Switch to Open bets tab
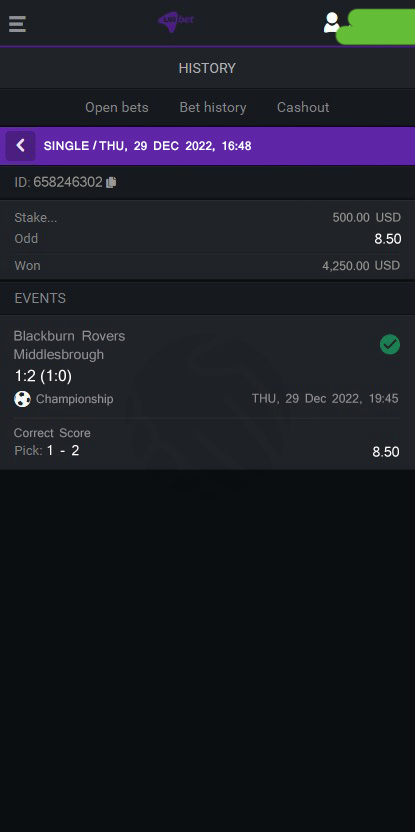Viewport: 415px width, 832px height. tap(117, 107)
